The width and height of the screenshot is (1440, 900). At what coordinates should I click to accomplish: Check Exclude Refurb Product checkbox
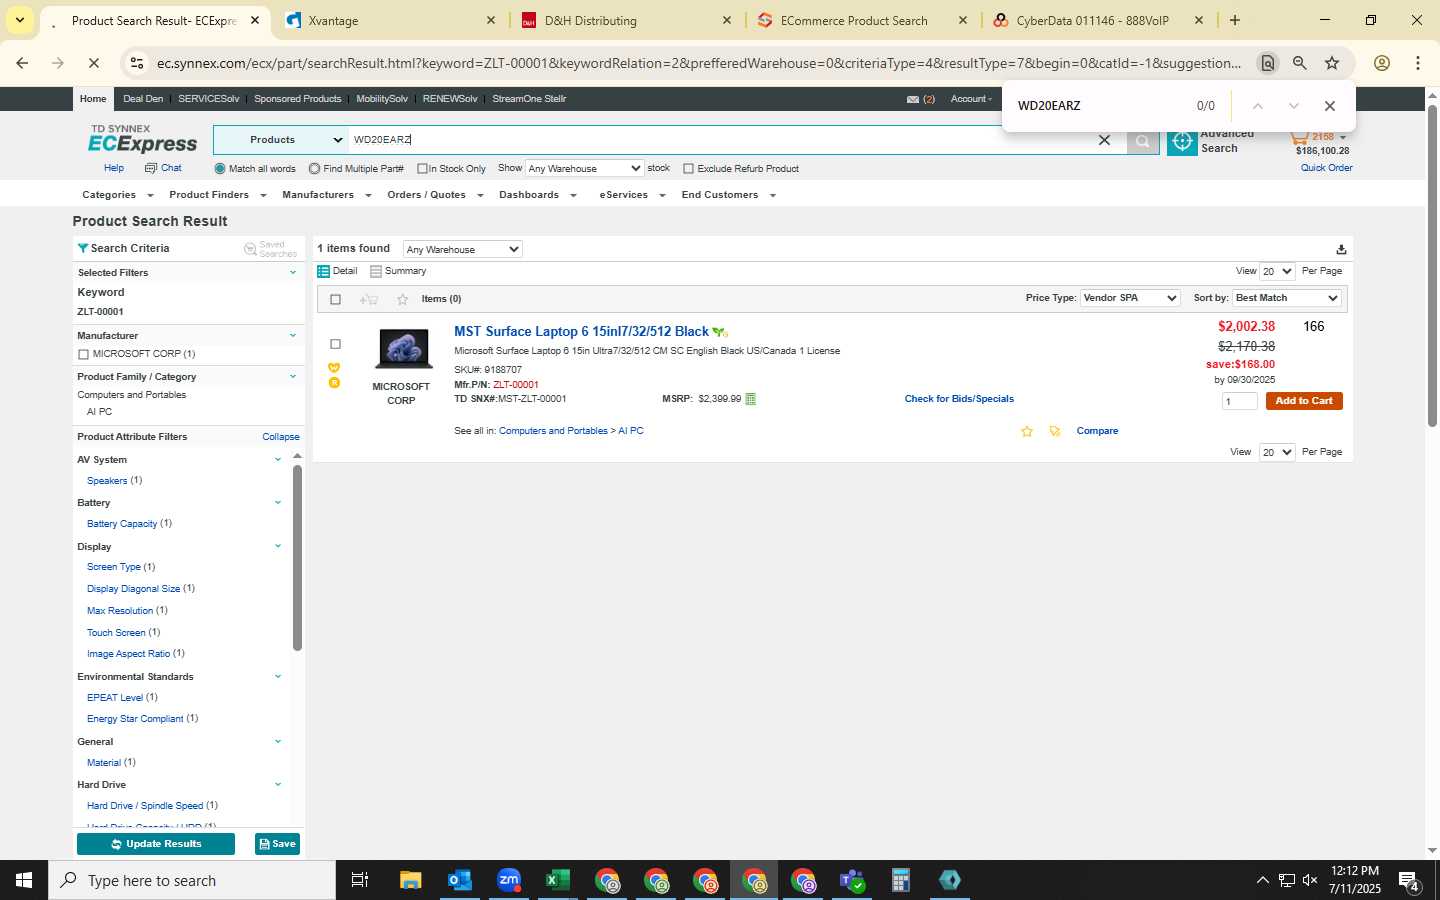(x=688, y=169)
